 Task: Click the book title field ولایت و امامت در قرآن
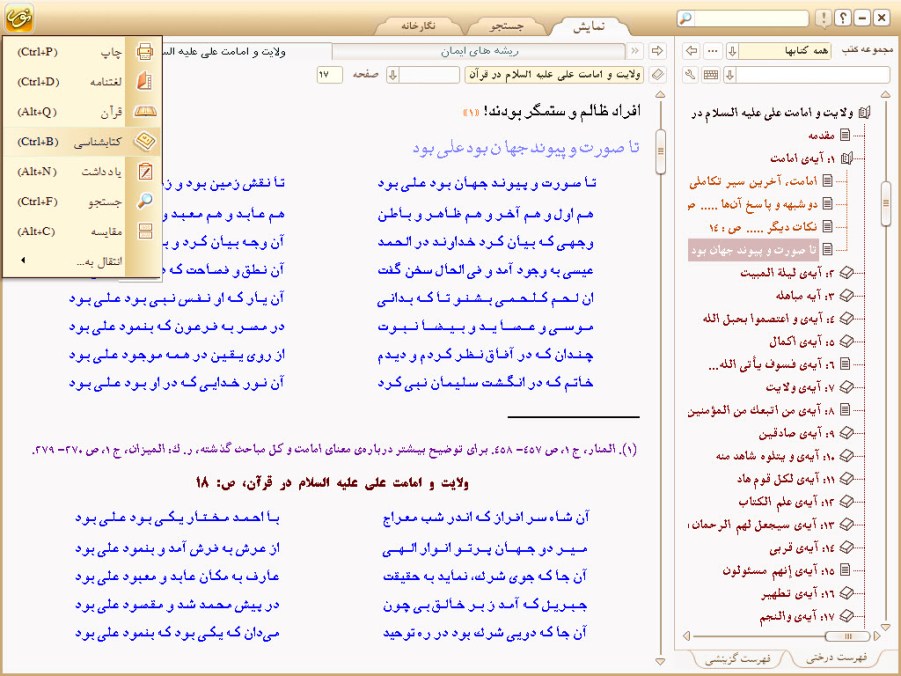coord(555,75)
